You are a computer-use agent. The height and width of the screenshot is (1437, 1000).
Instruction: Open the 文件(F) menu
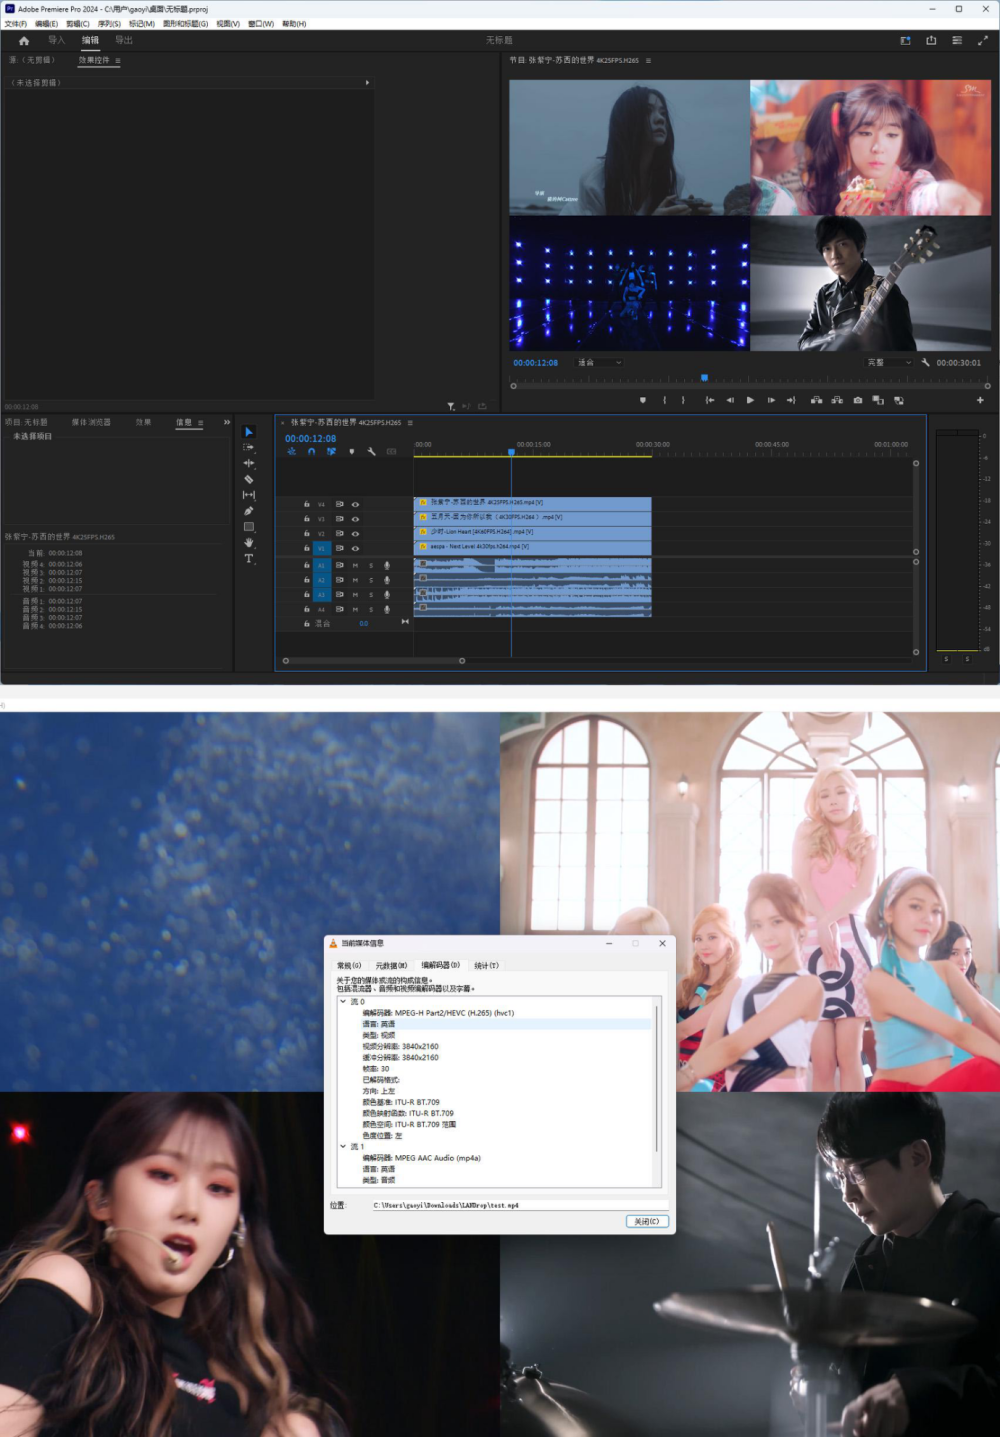[16, 24]
